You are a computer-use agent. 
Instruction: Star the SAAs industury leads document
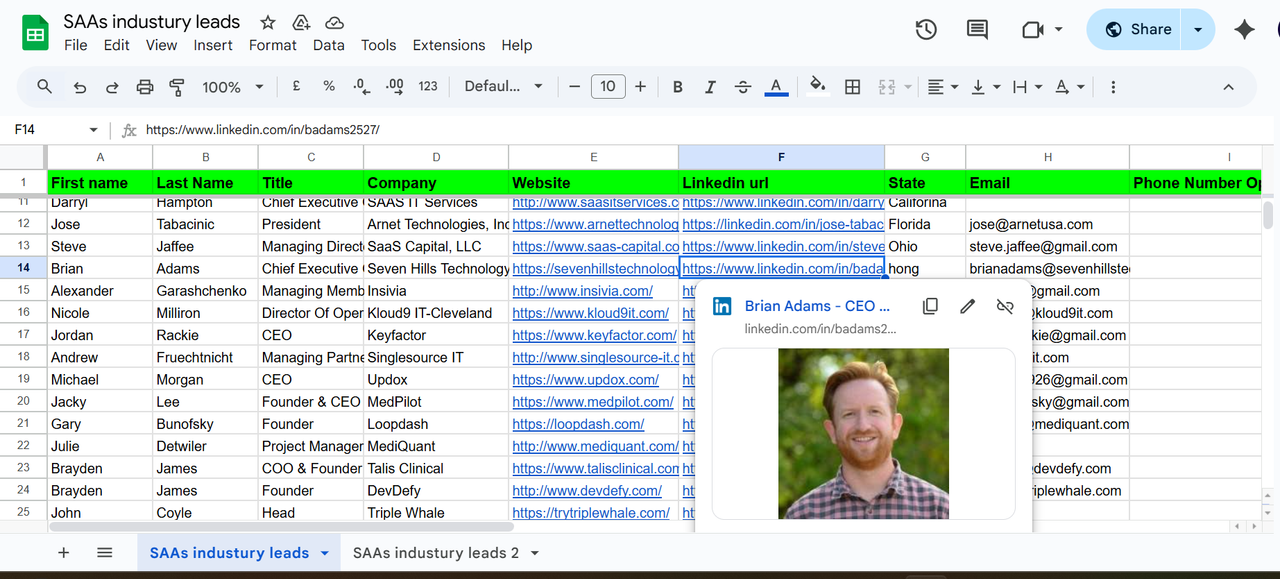tap(267, 22)
